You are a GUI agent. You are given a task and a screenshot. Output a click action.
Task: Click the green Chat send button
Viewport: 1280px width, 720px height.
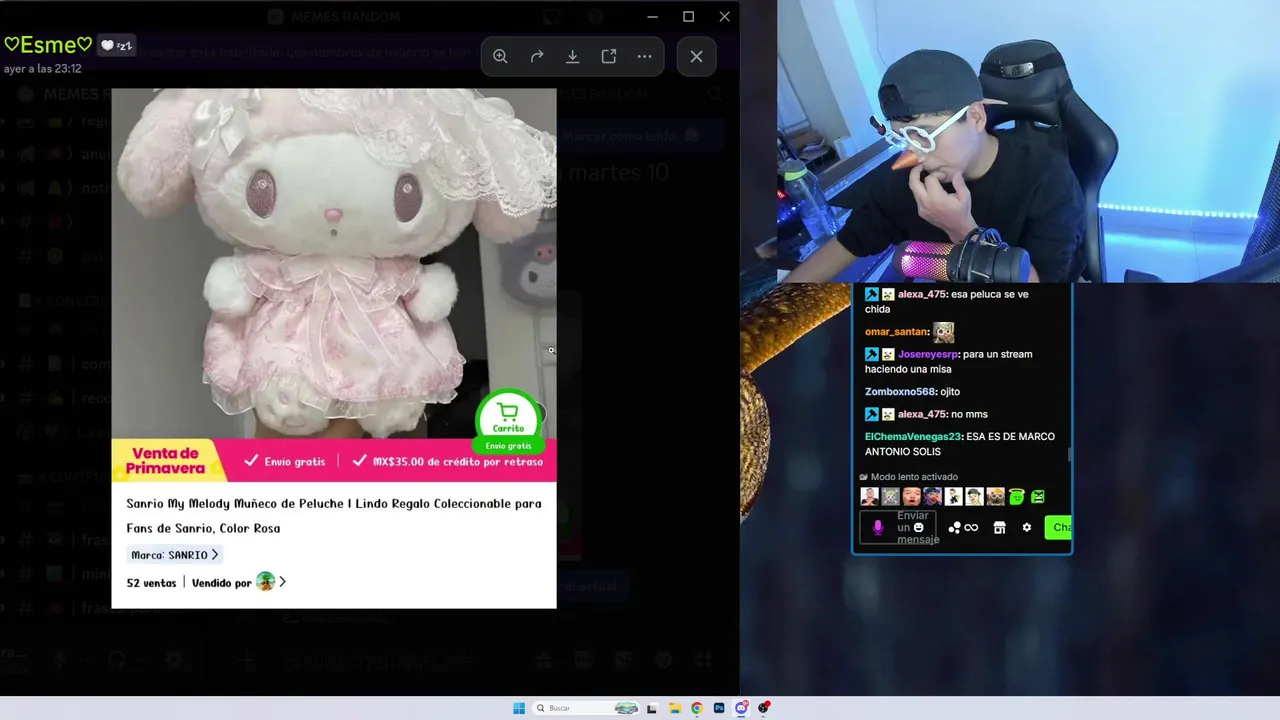[1058, 527]
